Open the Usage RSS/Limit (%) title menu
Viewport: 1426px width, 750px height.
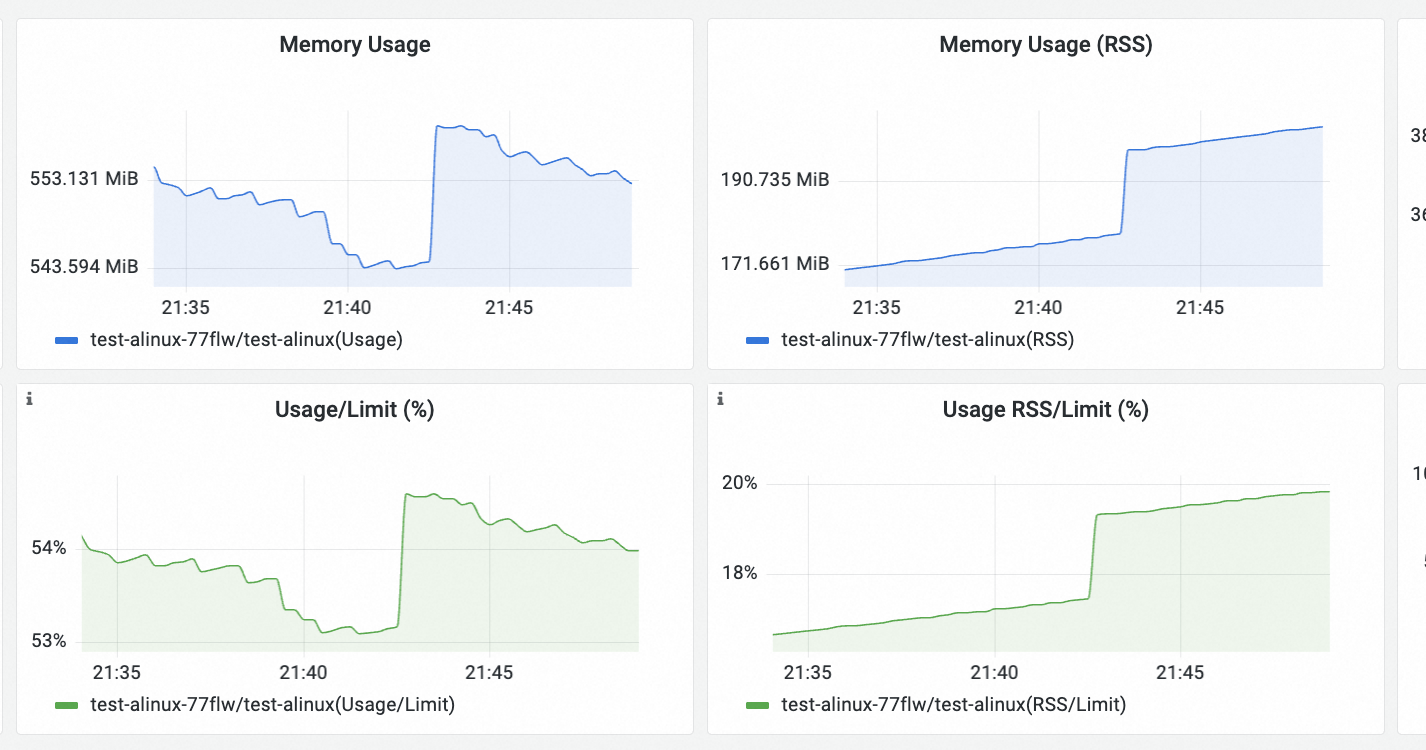click(x=1046, y=410)
